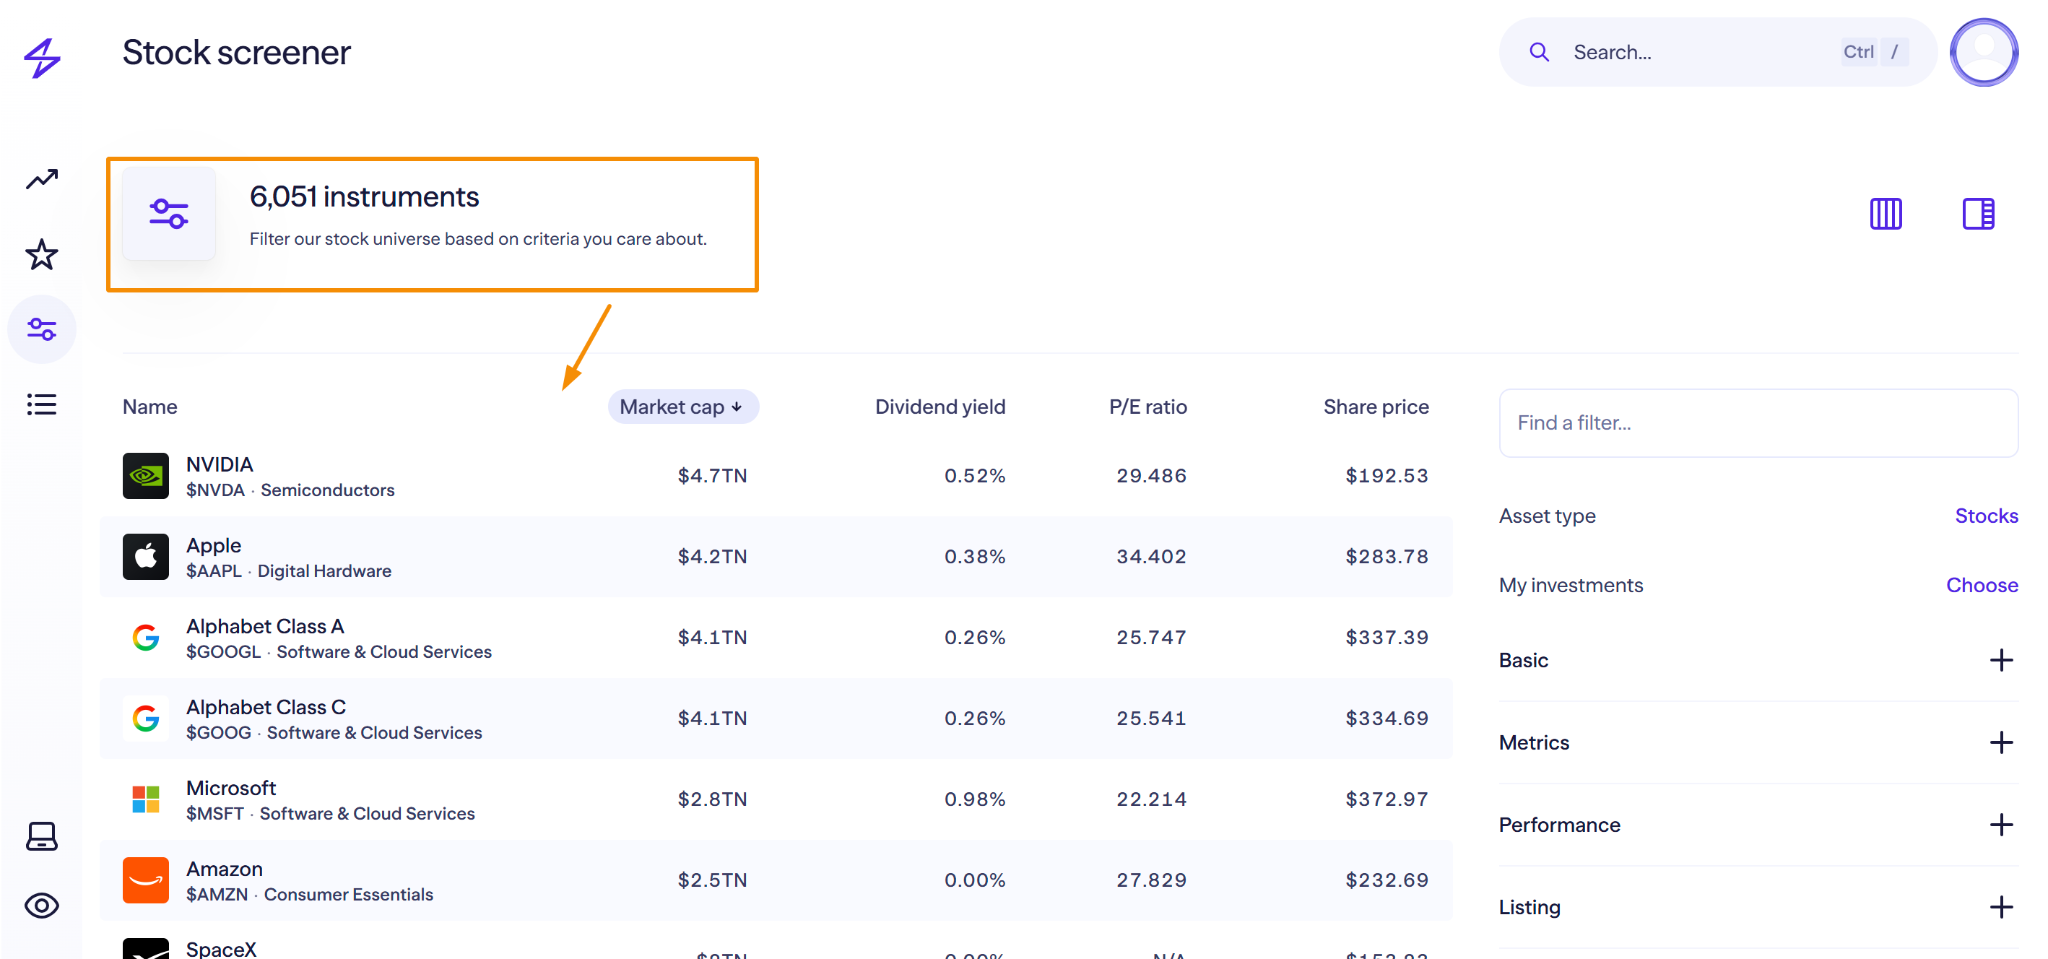The width and height of the screenshot is (2048, 959).
Task: Open the Microsoft stock row
Action: [x=776, y=800]
